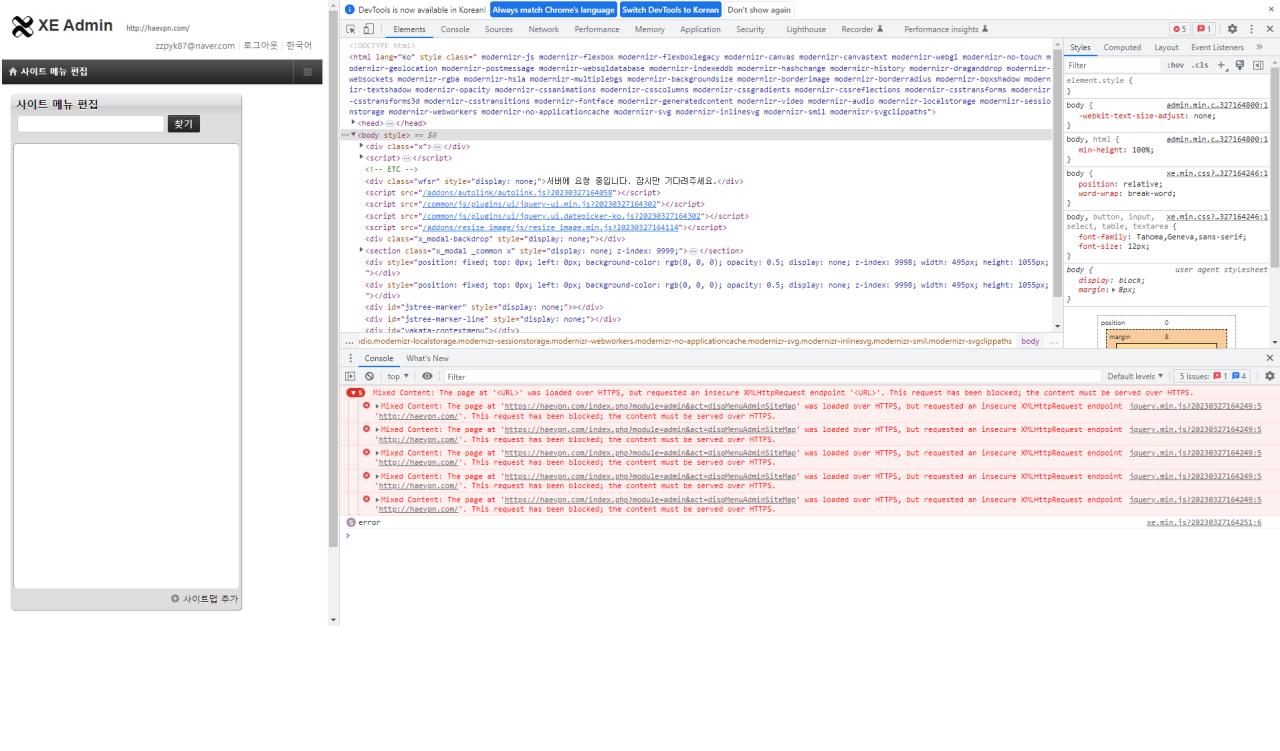1280x751 pixels.
Task: Click the home icon in the black bar
Action: (12, 72)
